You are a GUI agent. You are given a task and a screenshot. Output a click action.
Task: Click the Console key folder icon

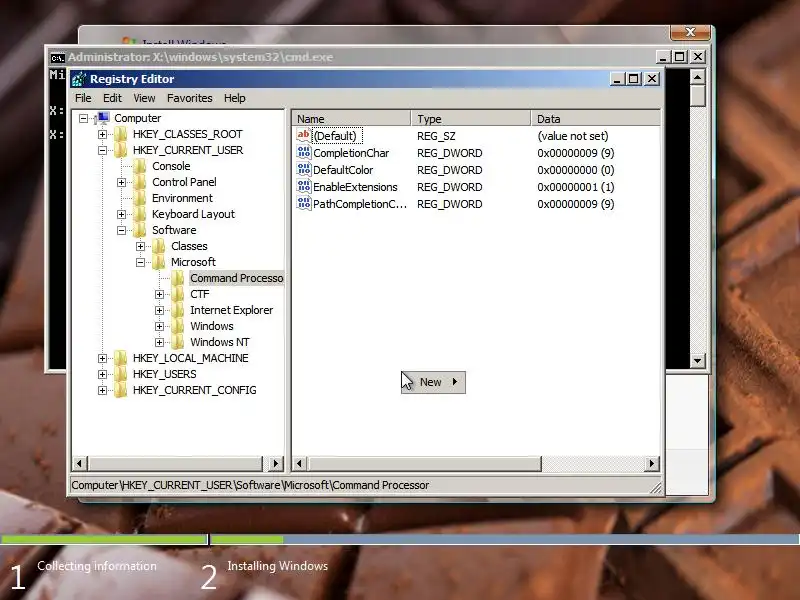pos(140,166)
